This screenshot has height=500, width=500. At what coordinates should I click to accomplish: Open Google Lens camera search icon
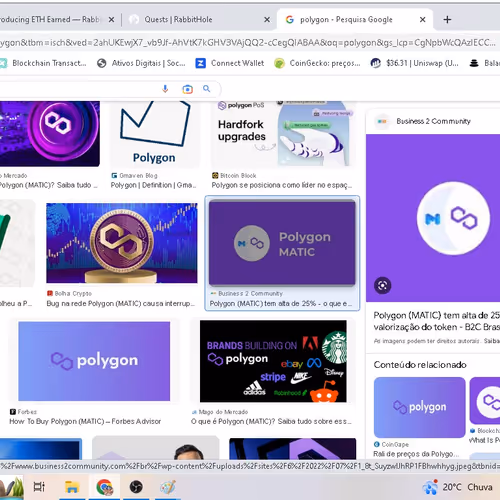187,89
